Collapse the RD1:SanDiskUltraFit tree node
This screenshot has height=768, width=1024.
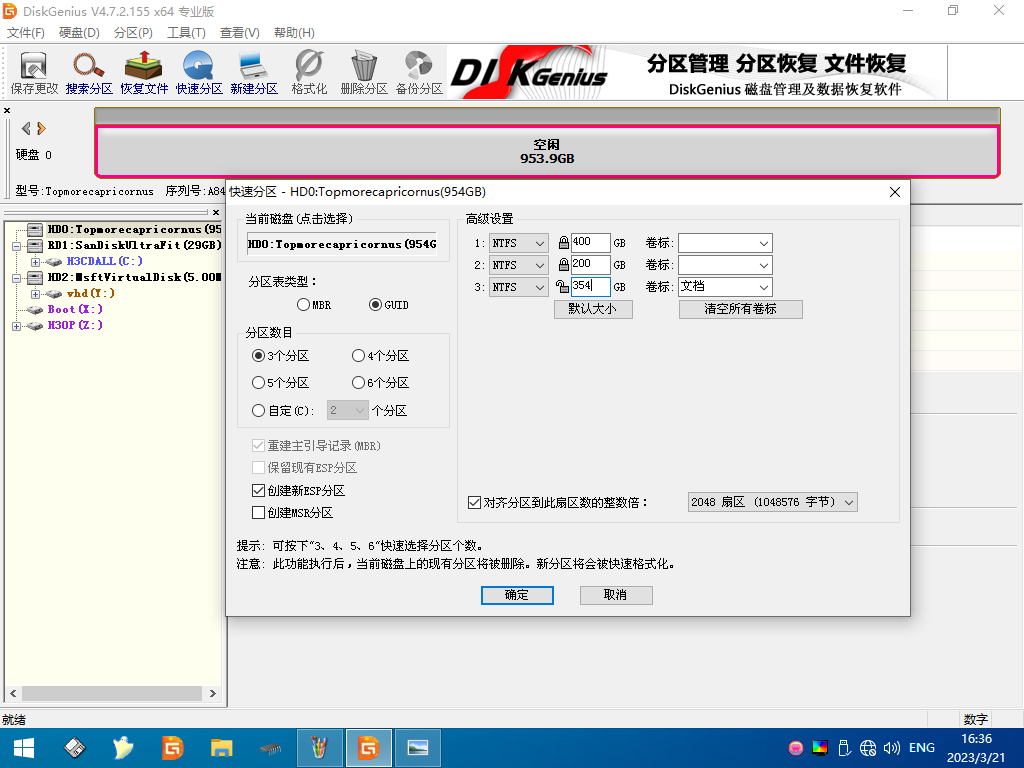click(17, 246)
